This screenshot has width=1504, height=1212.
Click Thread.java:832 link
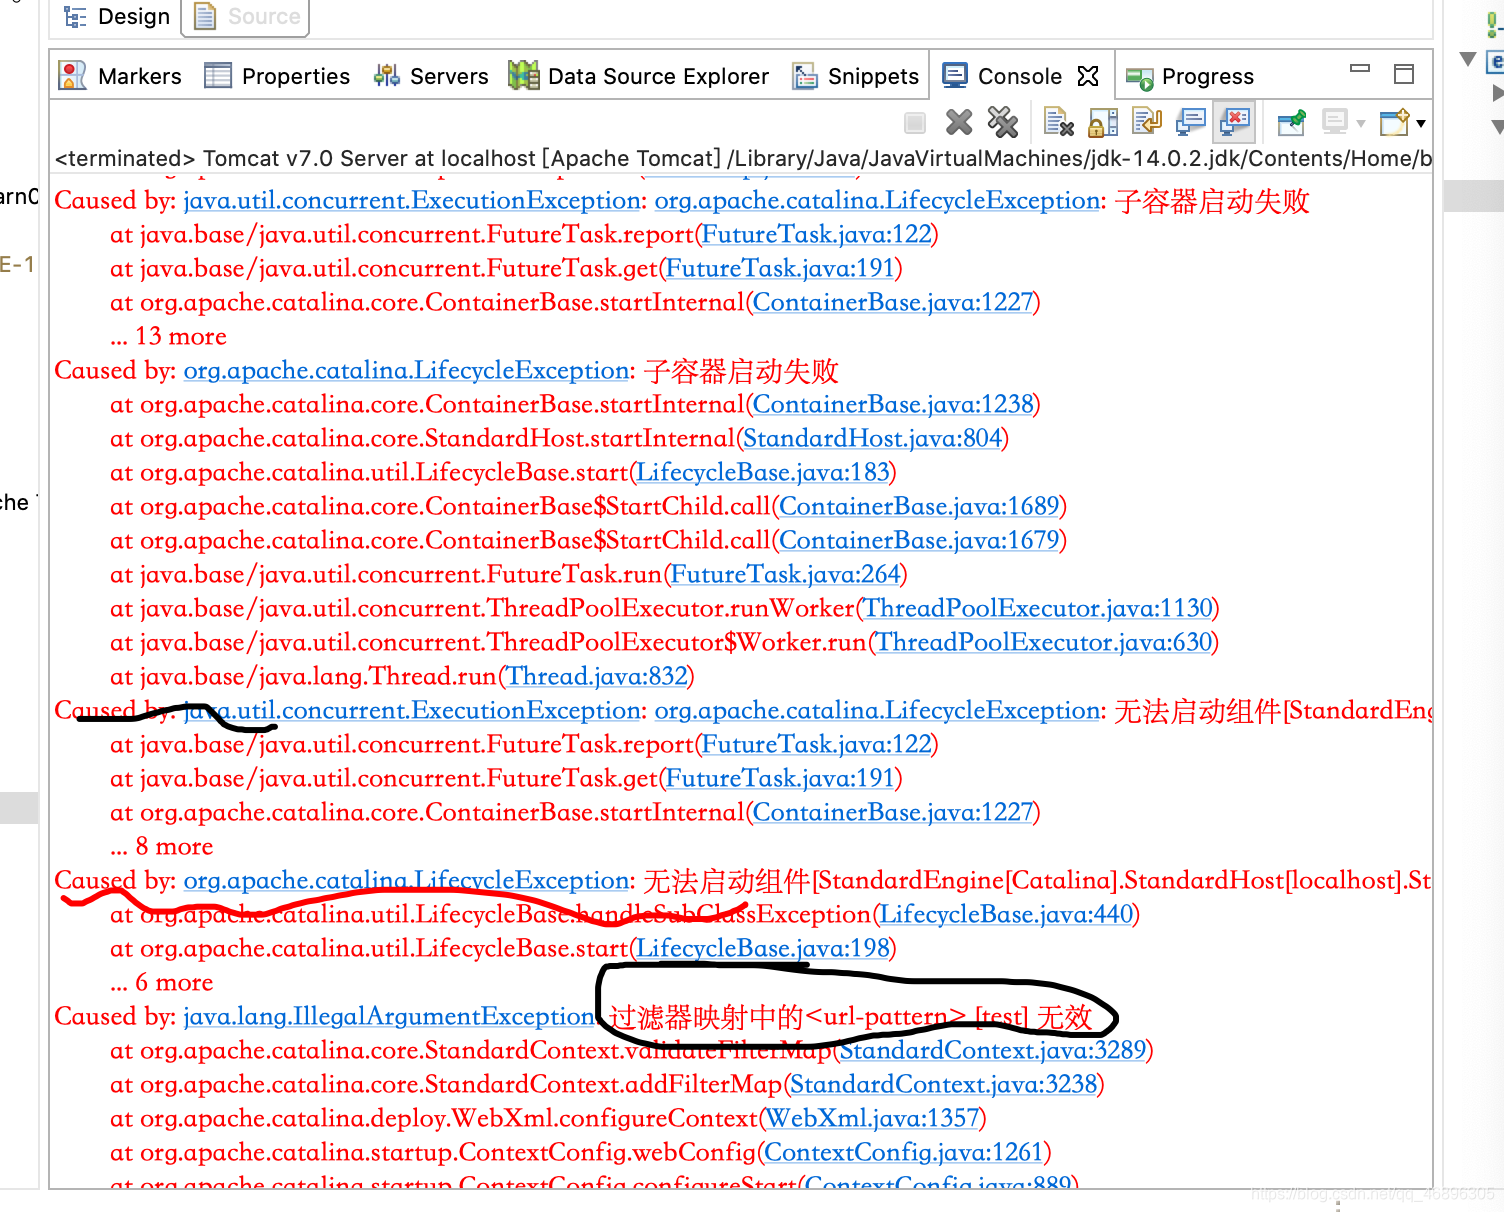click(x=597, y=676)
